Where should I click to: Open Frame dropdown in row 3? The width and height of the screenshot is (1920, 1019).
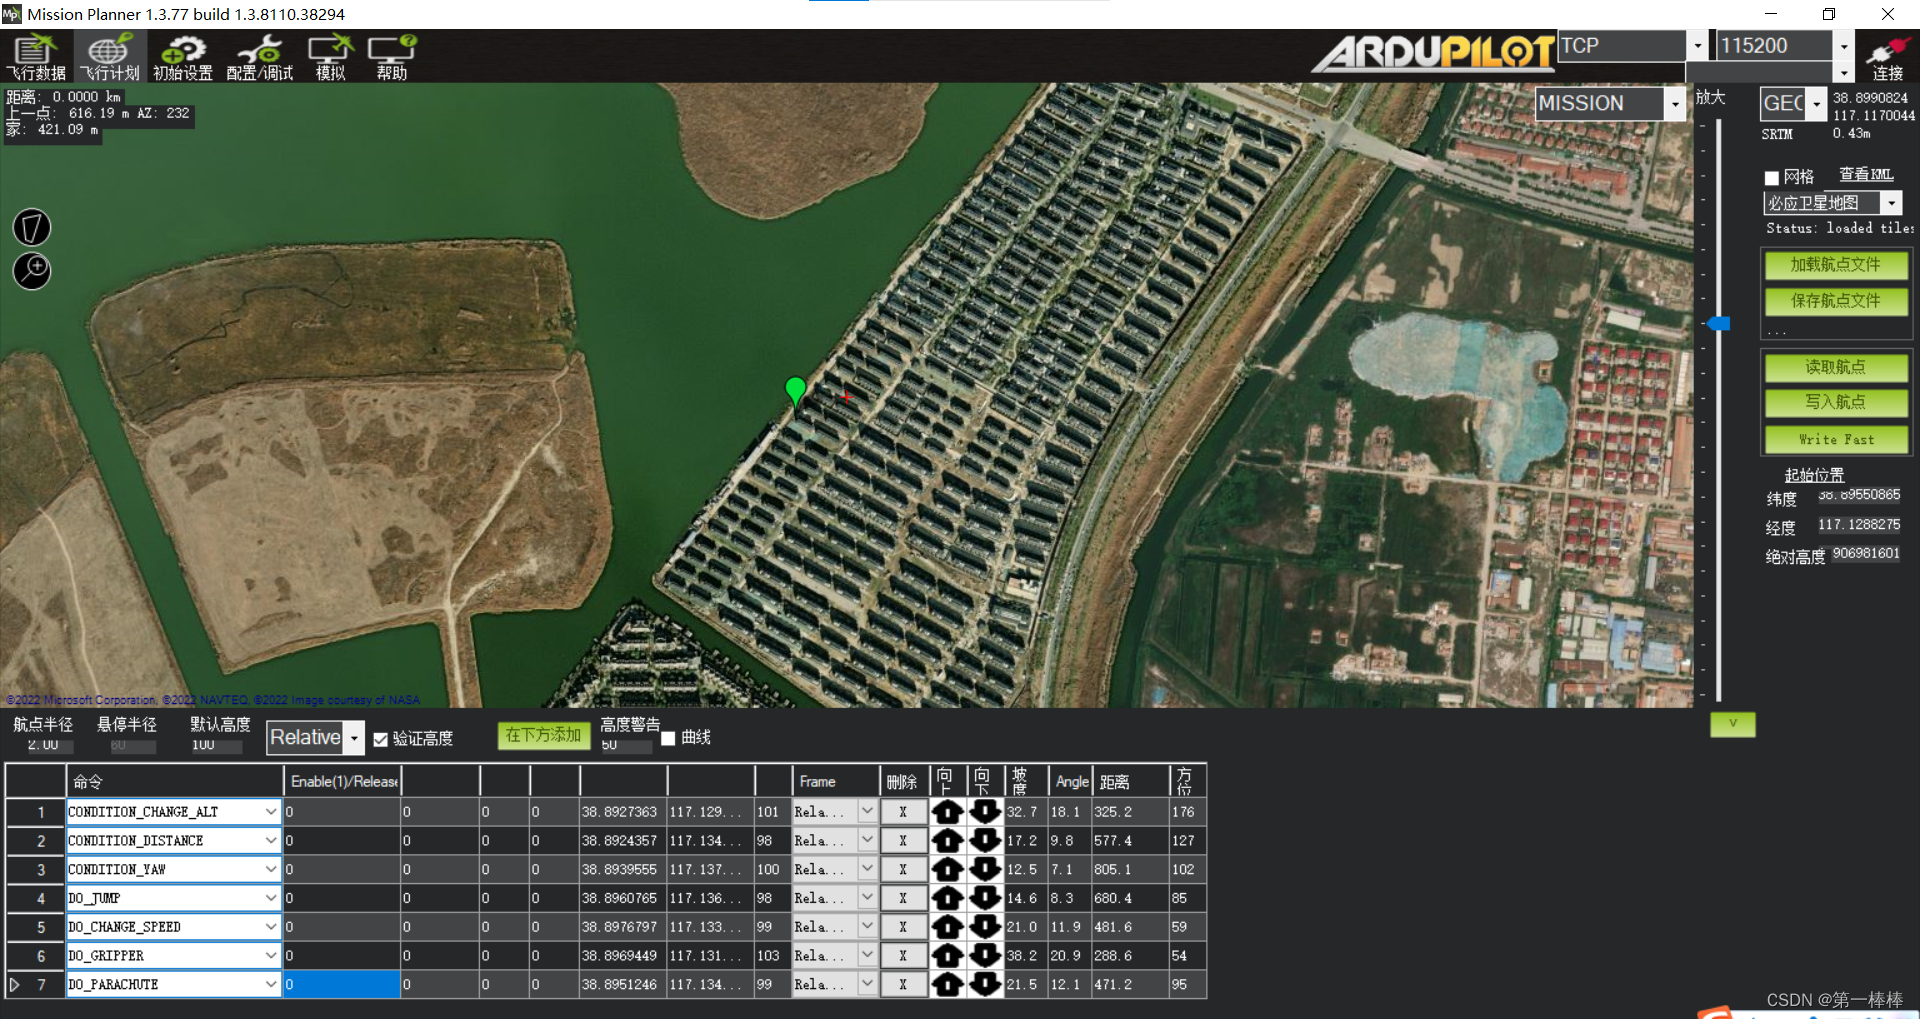click(867, 870)
